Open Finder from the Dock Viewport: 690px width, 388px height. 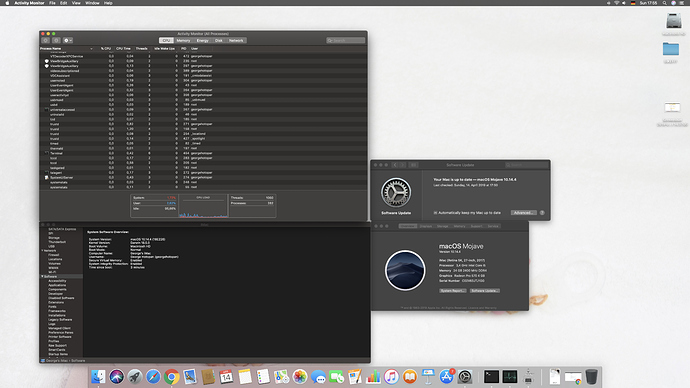pyautogui.click(x=98, y=377)
